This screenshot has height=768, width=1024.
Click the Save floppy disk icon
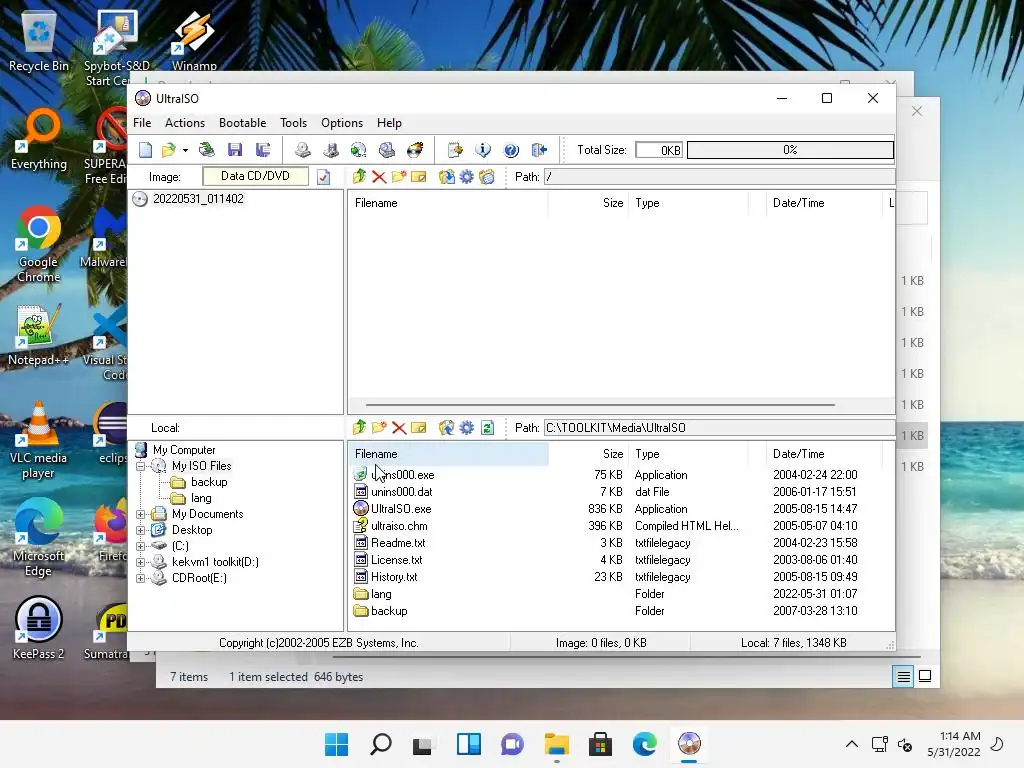click(x=235, y=150)
